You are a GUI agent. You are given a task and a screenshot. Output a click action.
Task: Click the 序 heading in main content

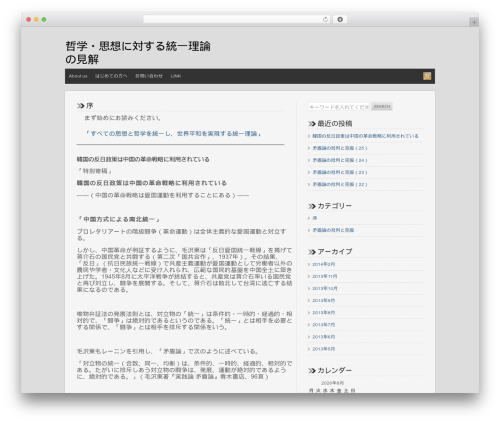(x=90, y=106)
